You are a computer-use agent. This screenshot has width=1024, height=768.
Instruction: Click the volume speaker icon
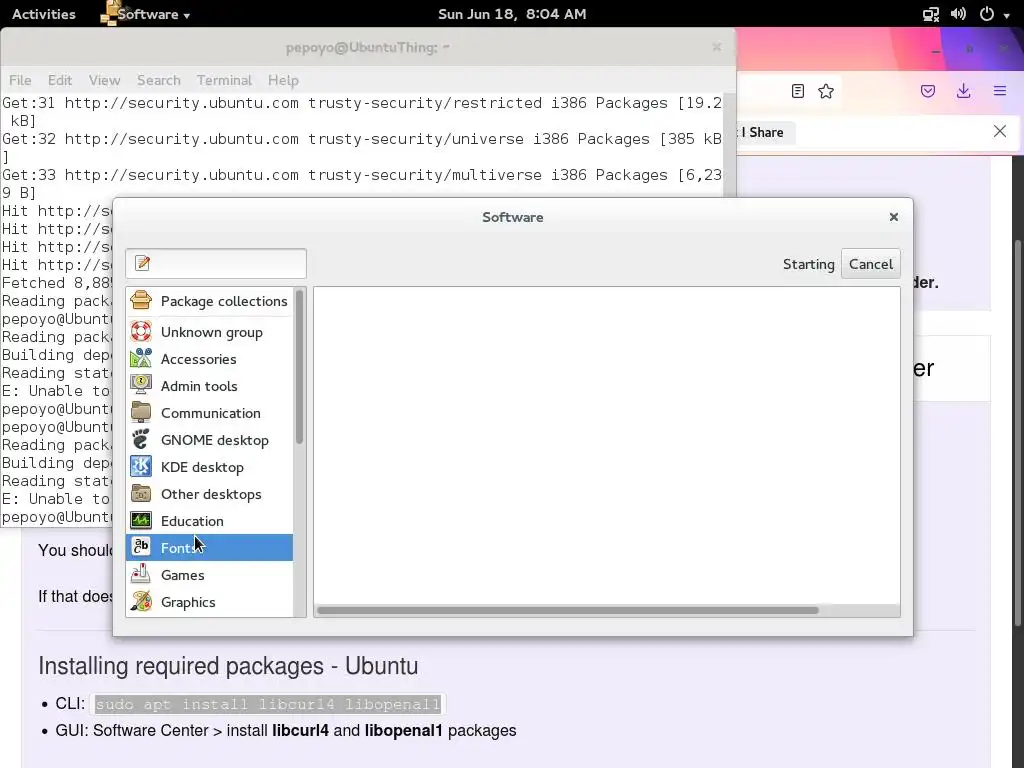(958, 14)
